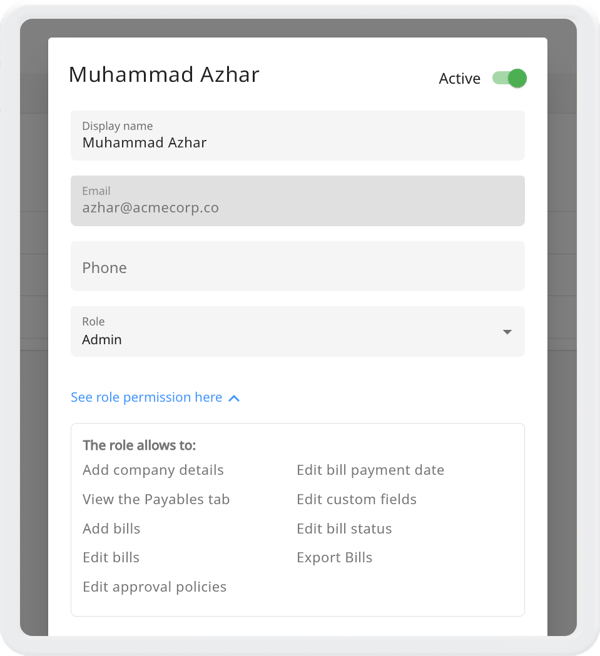
Task: Click the Export Bills permission
Action: pos(334,558)
